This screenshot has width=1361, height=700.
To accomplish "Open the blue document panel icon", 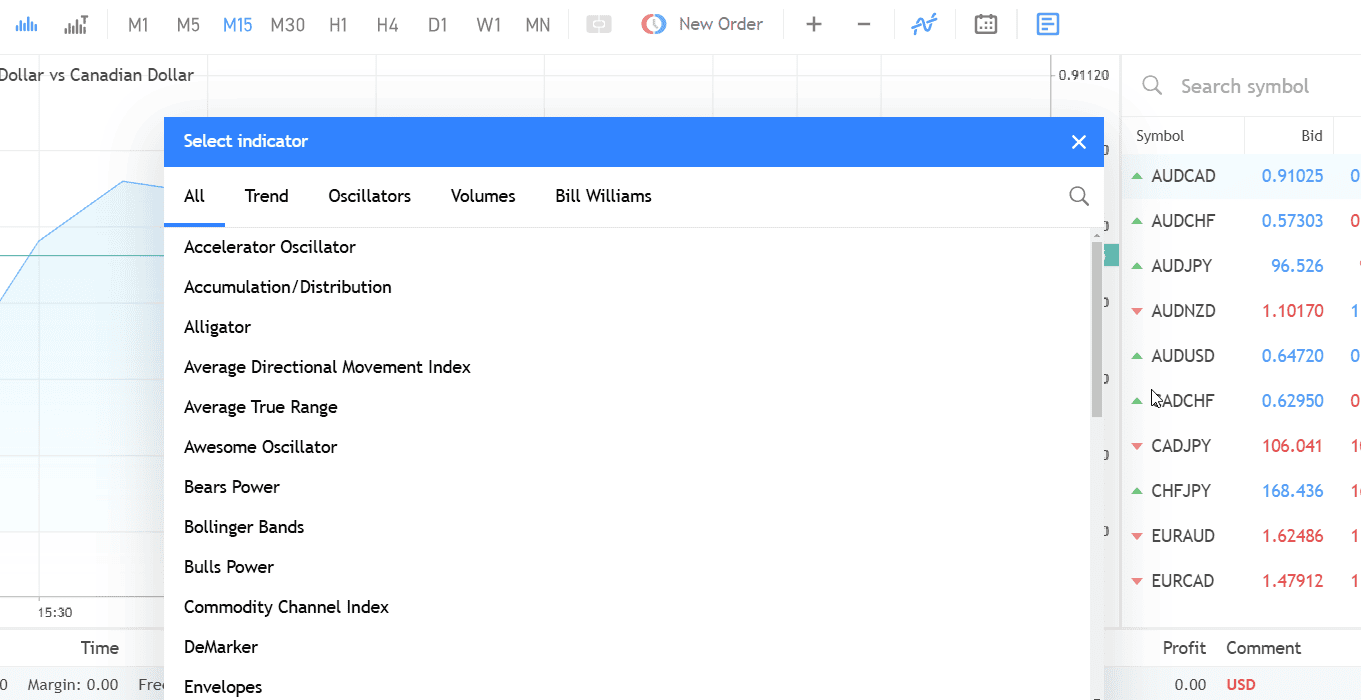I will tap(1047, 25).
